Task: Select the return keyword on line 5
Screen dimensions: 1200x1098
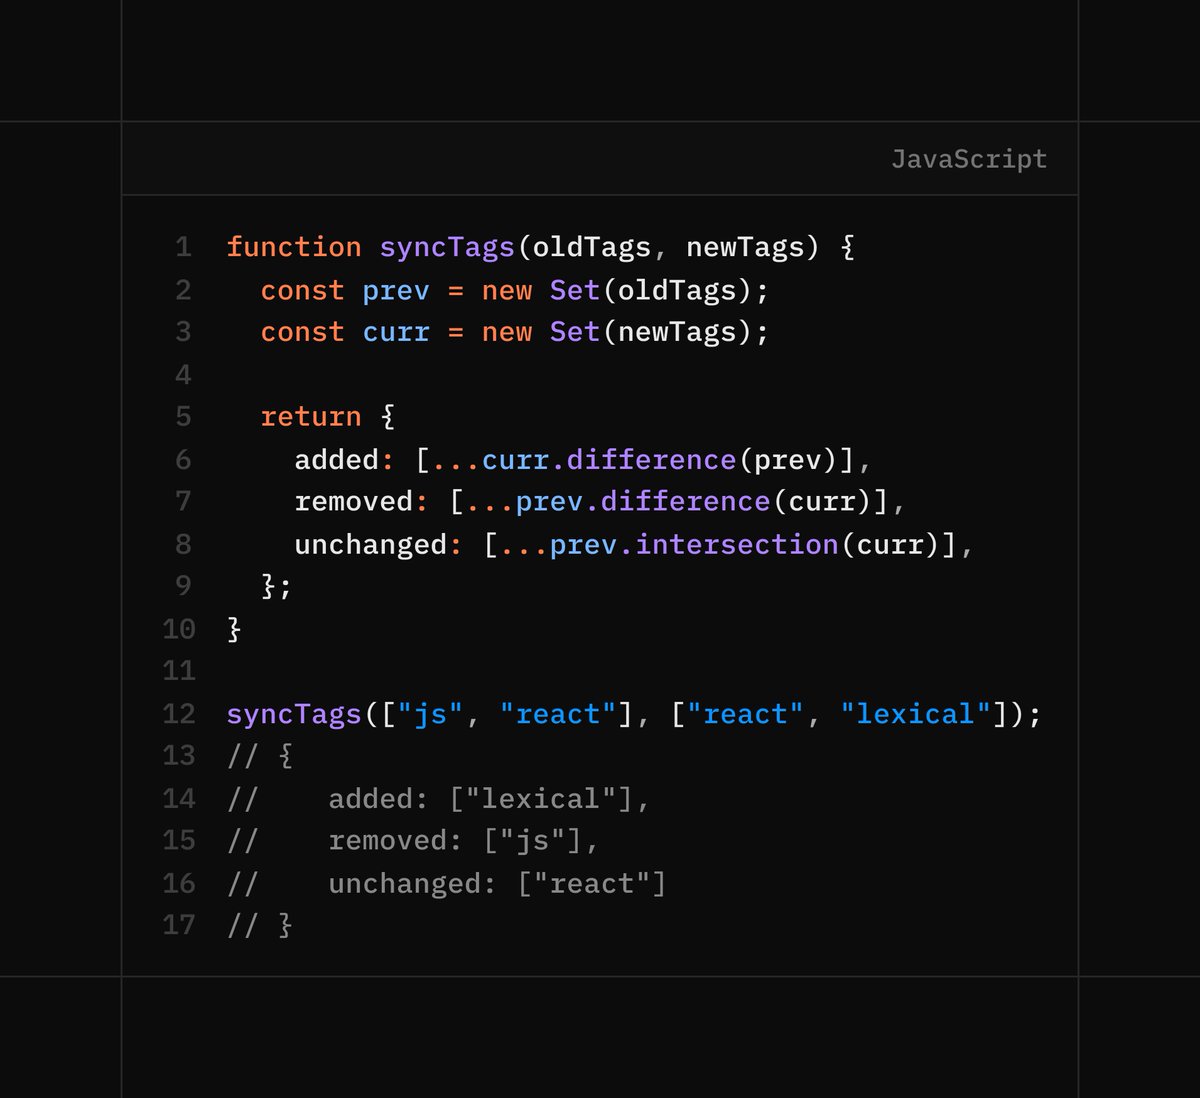Action: point(311,416)
